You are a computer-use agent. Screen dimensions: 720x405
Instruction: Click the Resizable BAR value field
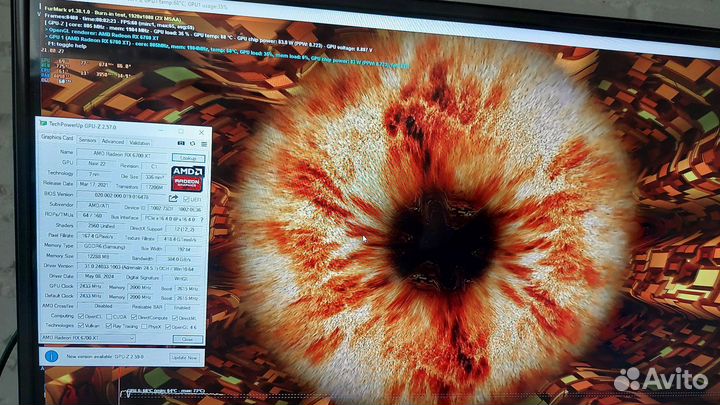click(x=183, y=308)
